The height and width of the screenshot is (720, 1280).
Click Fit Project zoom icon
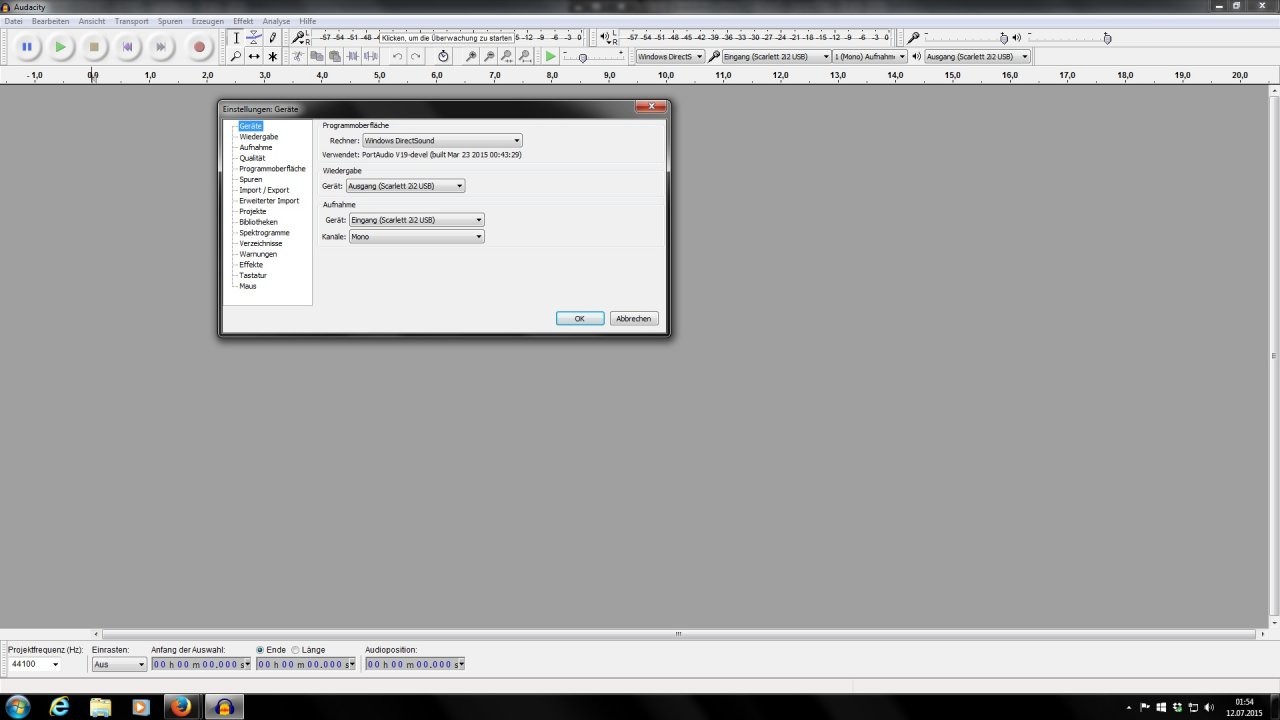tap(525, 57)
